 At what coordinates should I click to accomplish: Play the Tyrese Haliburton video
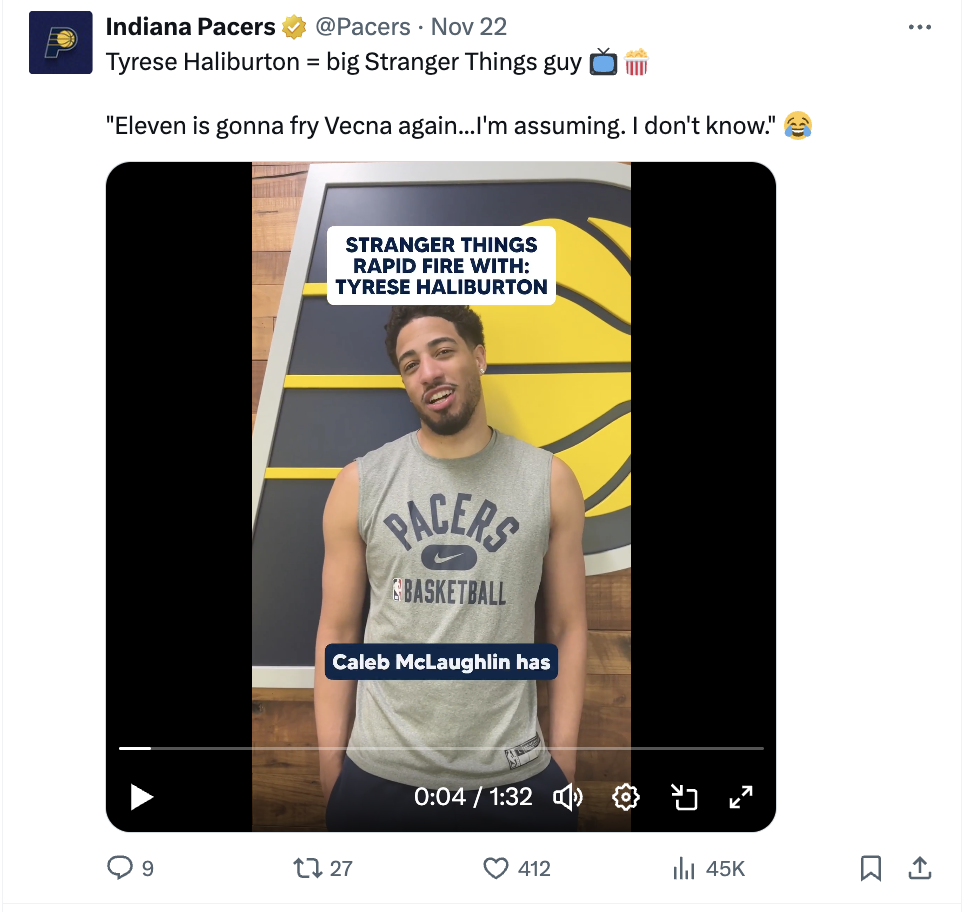142,797
